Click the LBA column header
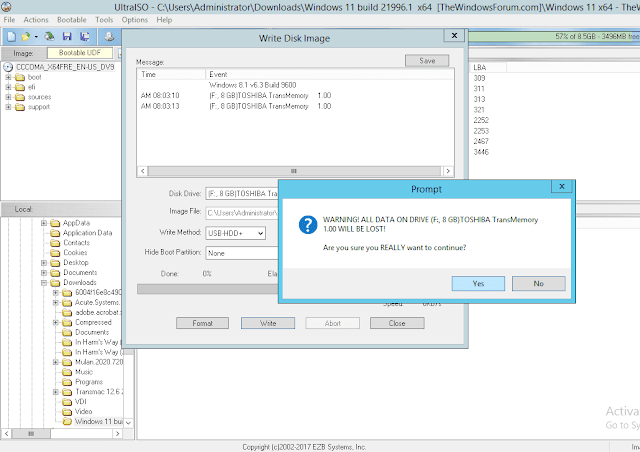Viewport: 640px width, 452px height. [x=488, y=67]
